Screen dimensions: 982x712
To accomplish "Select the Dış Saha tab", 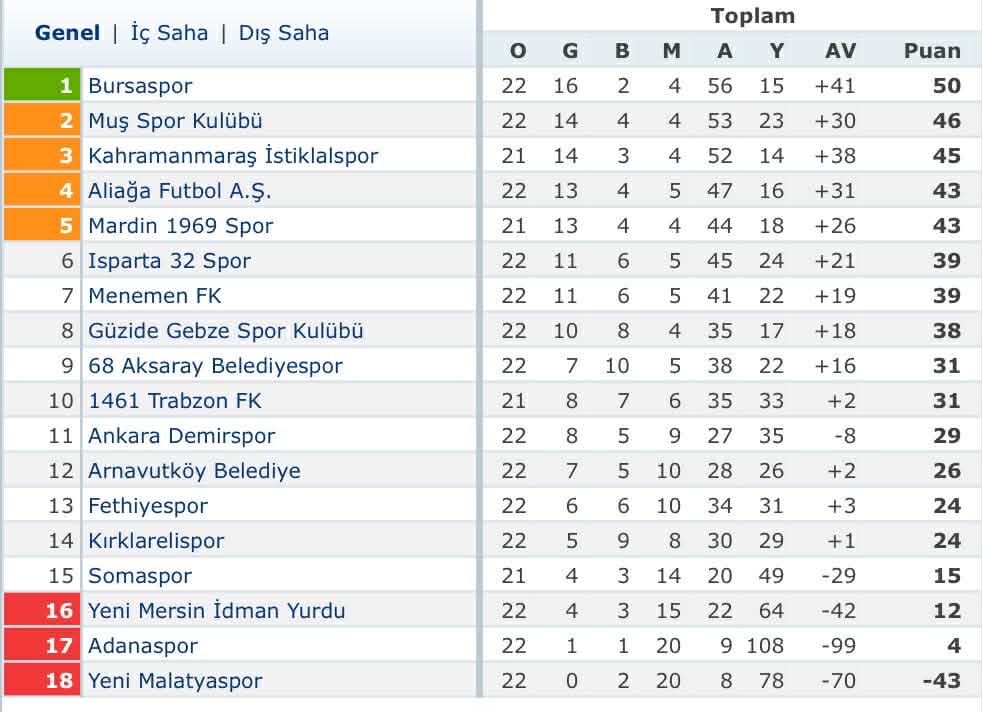I will [x=283, y=33].
